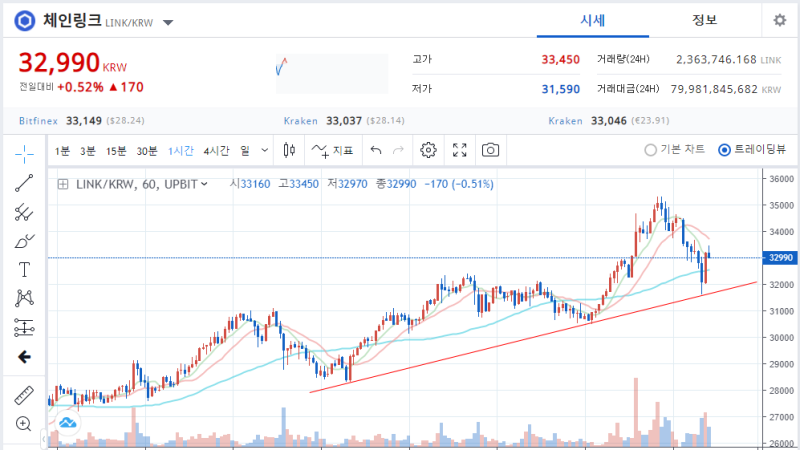Screen dimensions: 800x450
Task: Select the crosshair cursor tool
Action: [24, 154]
